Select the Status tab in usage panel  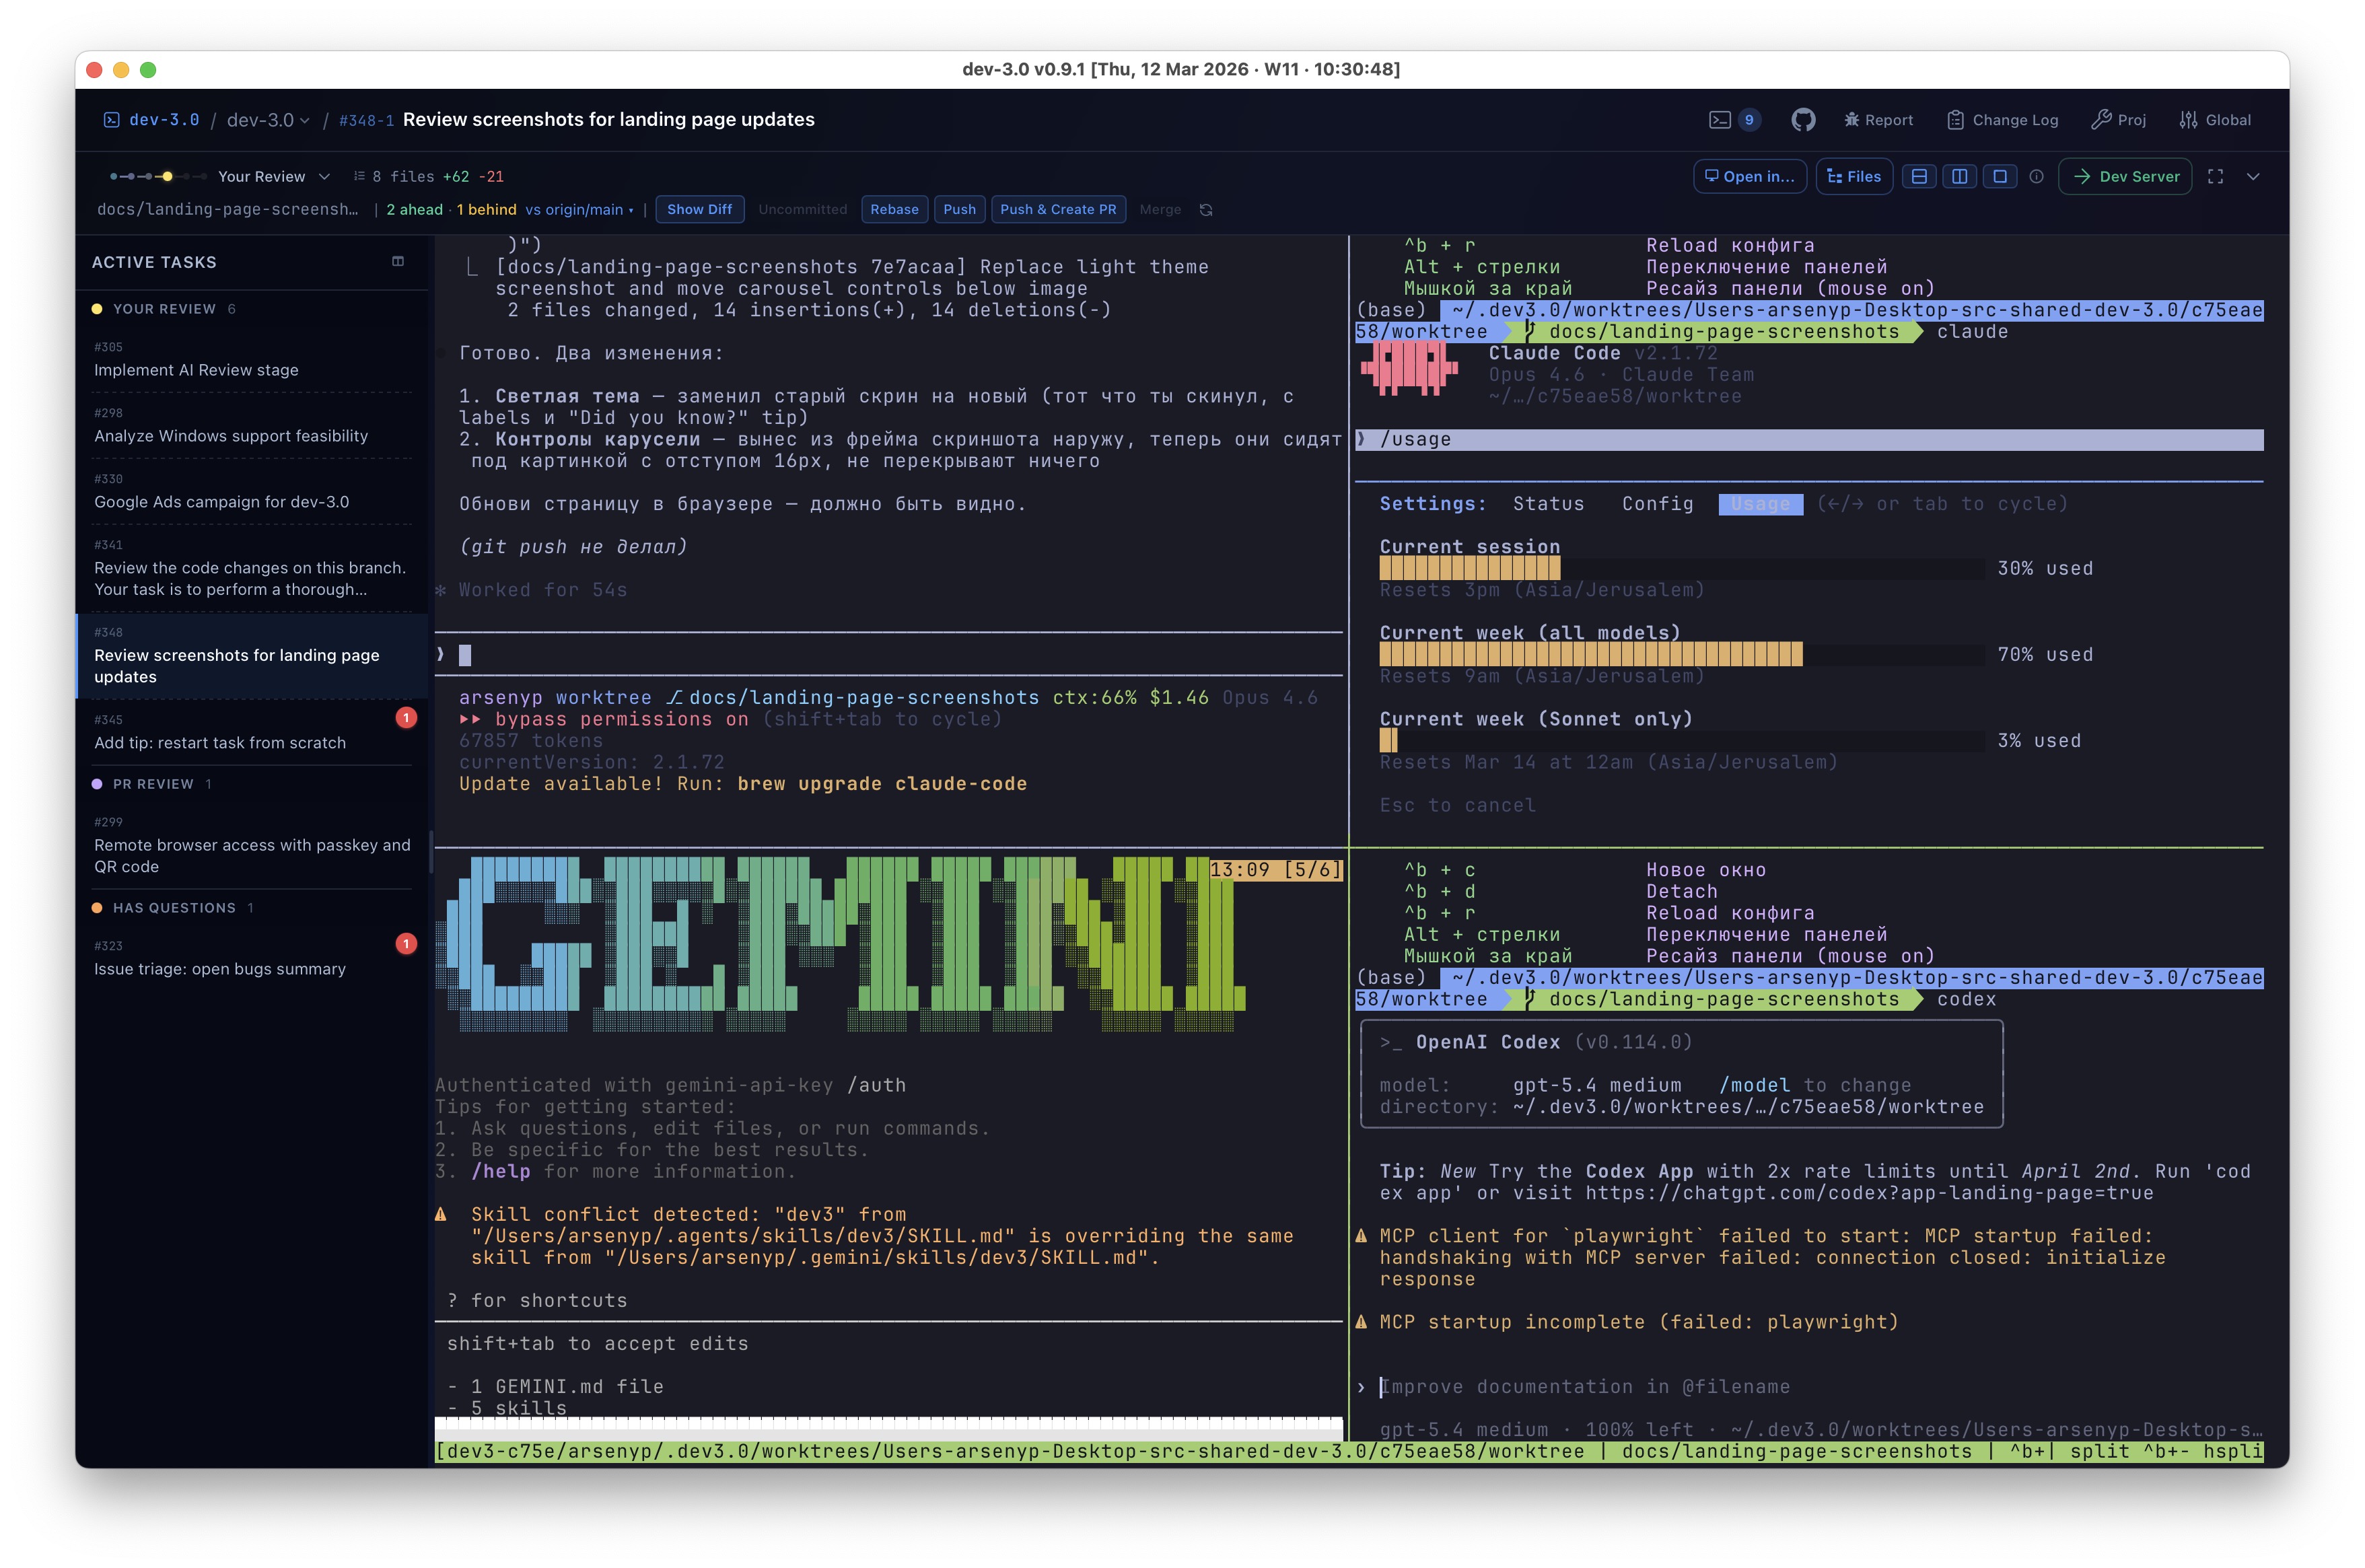1548,504
